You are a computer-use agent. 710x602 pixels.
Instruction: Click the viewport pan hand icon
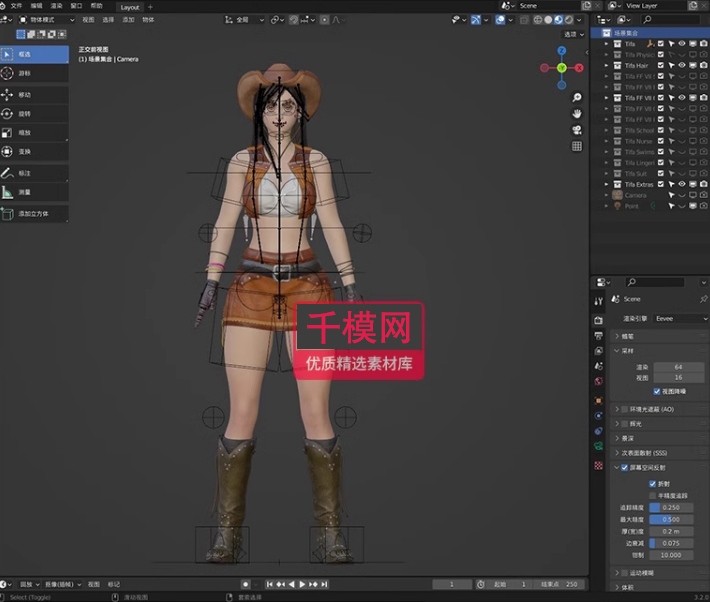(x=576, y=114)
